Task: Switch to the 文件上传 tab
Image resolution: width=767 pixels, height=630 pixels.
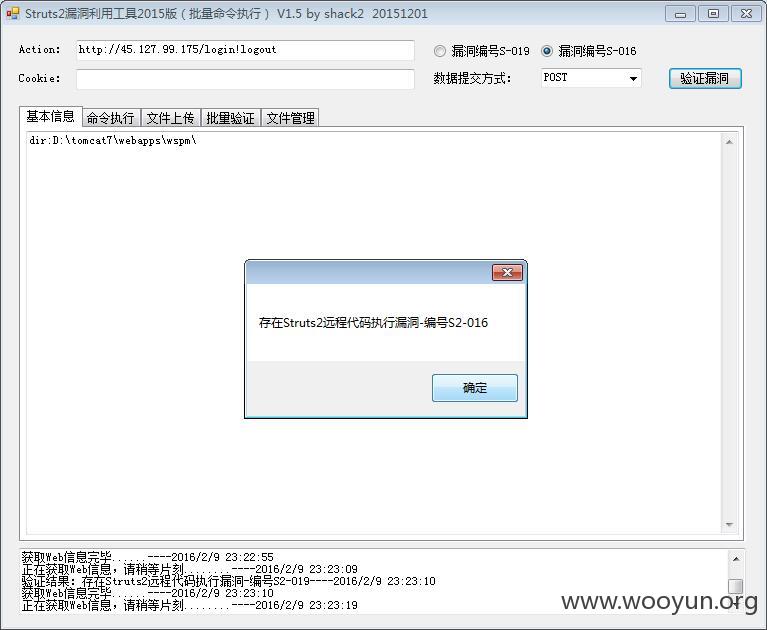Action: click(x=171, y=118)
